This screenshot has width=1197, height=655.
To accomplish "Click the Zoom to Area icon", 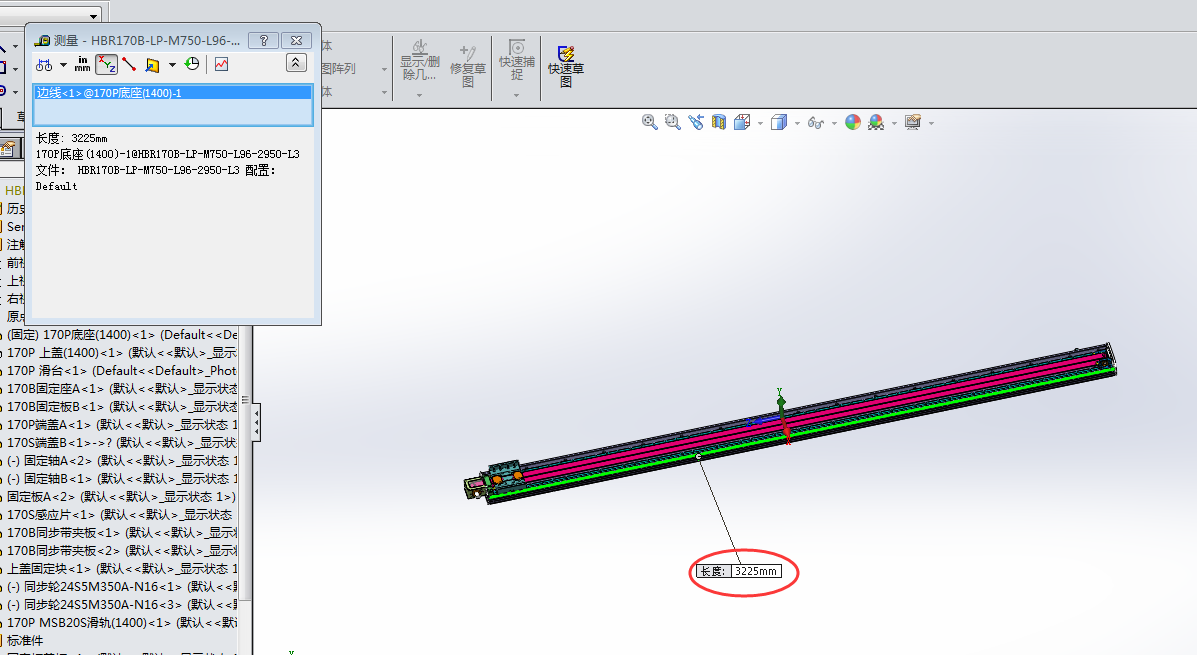I will (x=673, y=122).
